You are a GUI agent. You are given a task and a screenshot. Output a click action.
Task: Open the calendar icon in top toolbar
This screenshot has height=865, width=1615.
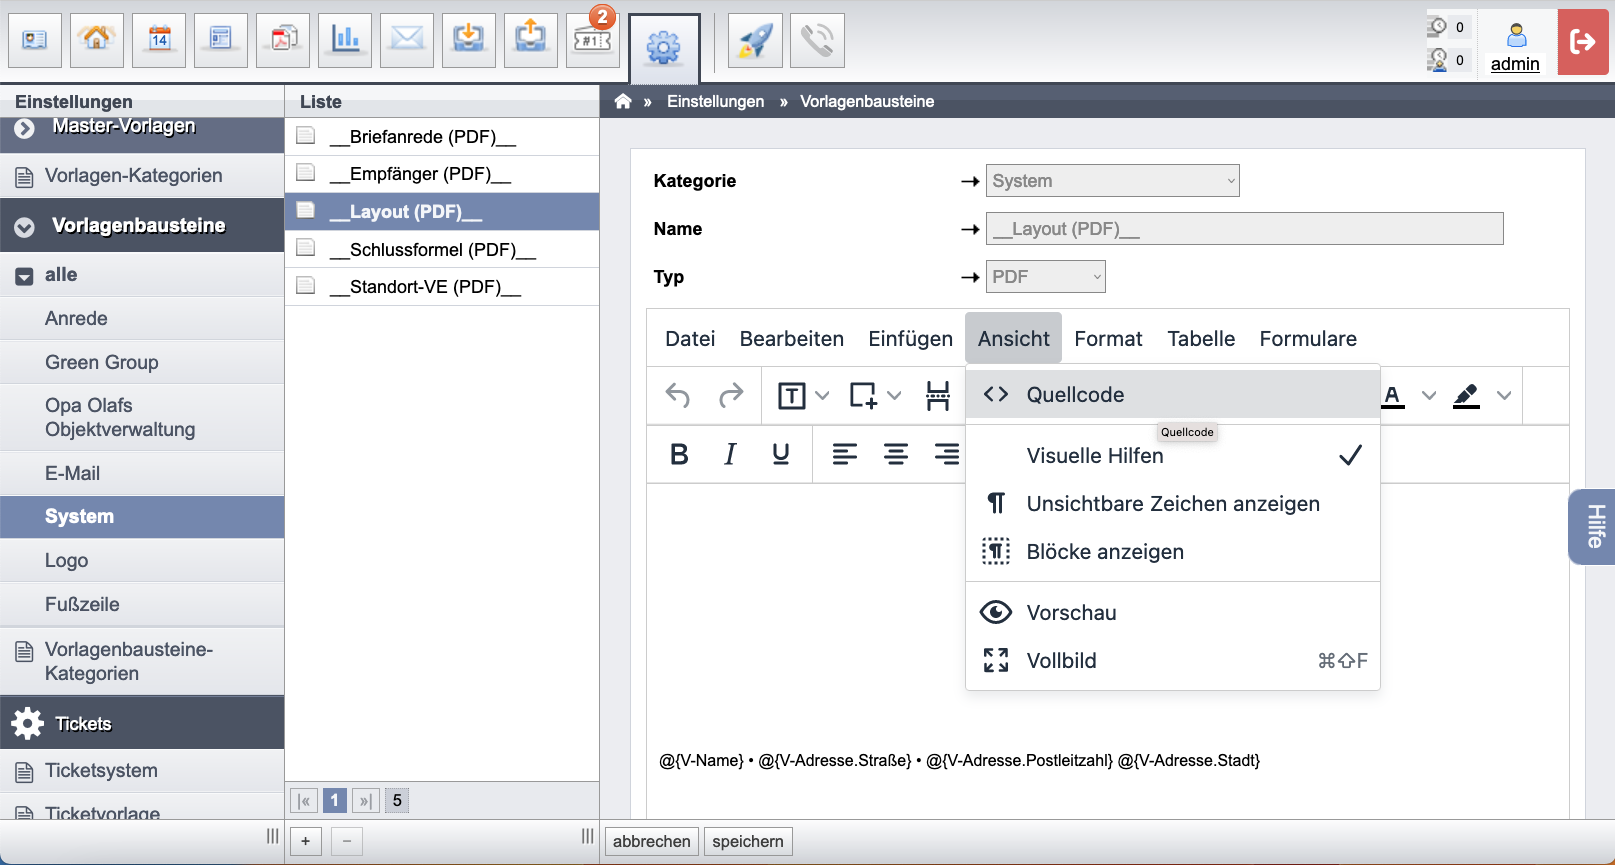159,40
